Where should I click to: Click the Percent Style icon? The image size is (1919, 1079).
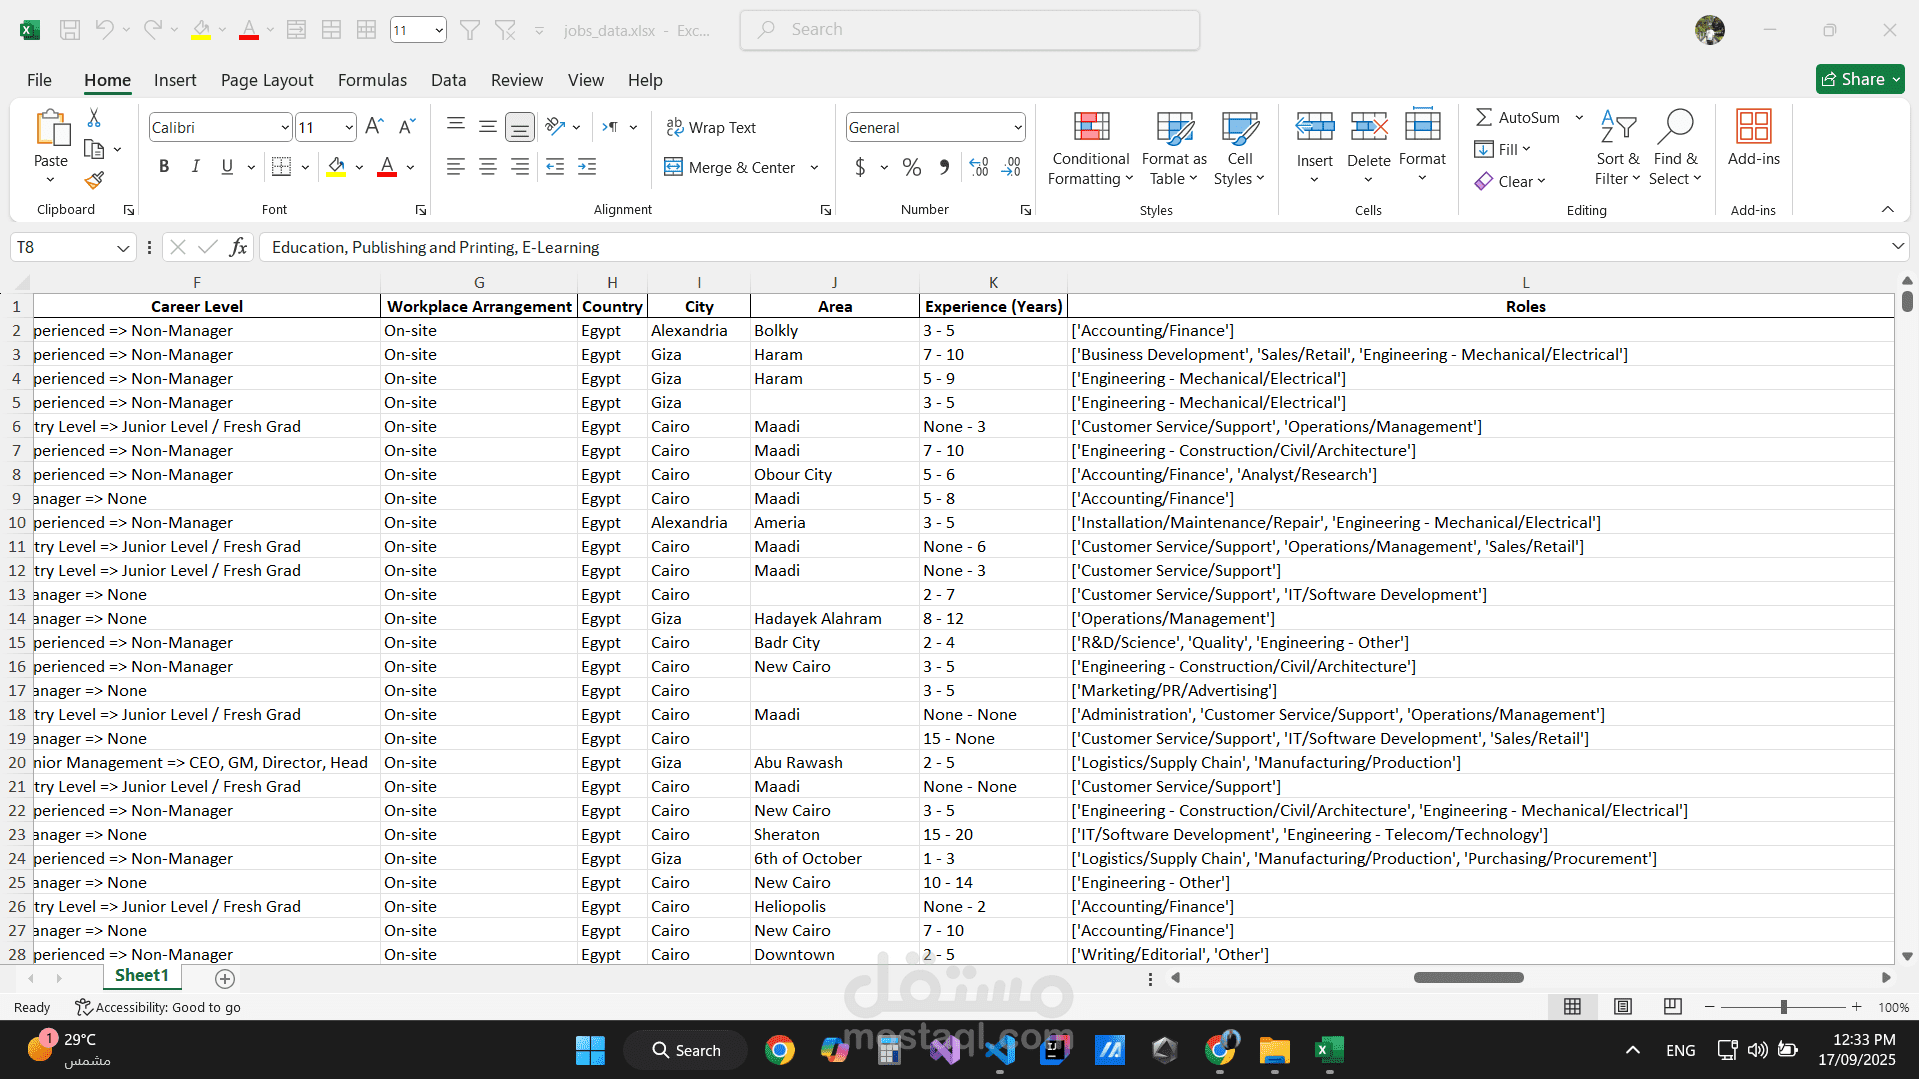(x=911, y=167)
